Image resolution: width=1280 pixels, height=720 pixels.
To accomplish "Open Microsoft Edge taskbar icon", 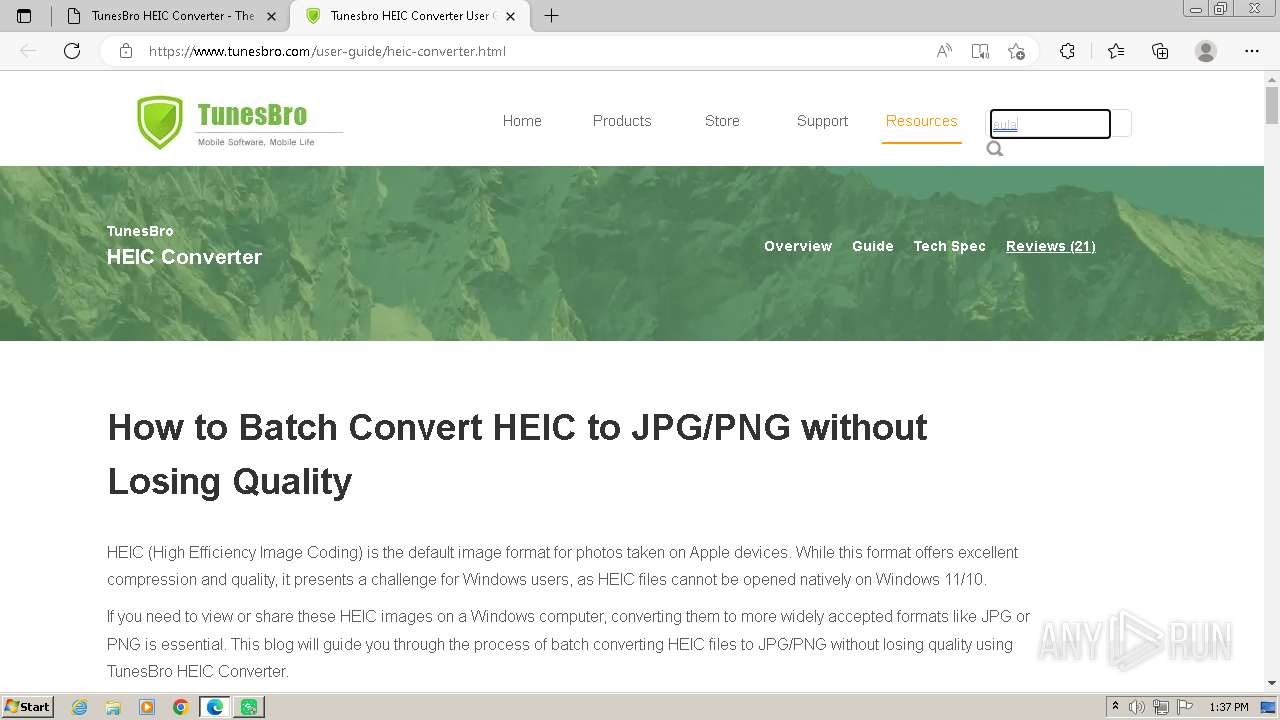I will pos(215,707).
